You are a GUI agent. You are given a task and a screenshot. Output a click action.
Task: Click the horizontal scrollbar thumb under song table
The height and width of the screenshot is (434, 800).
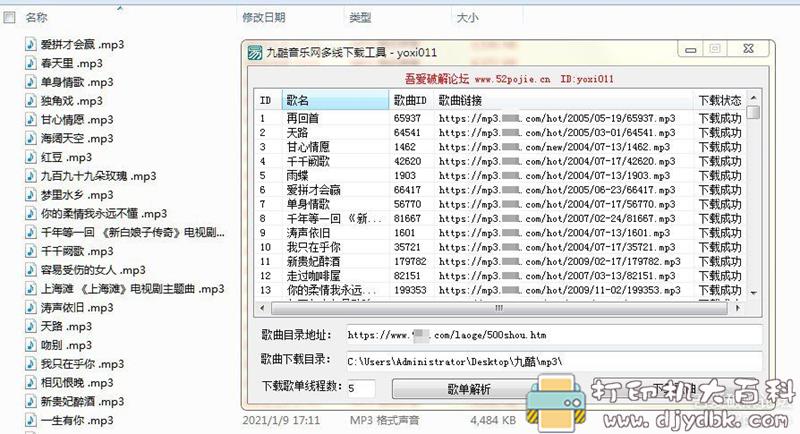point(499,308)
